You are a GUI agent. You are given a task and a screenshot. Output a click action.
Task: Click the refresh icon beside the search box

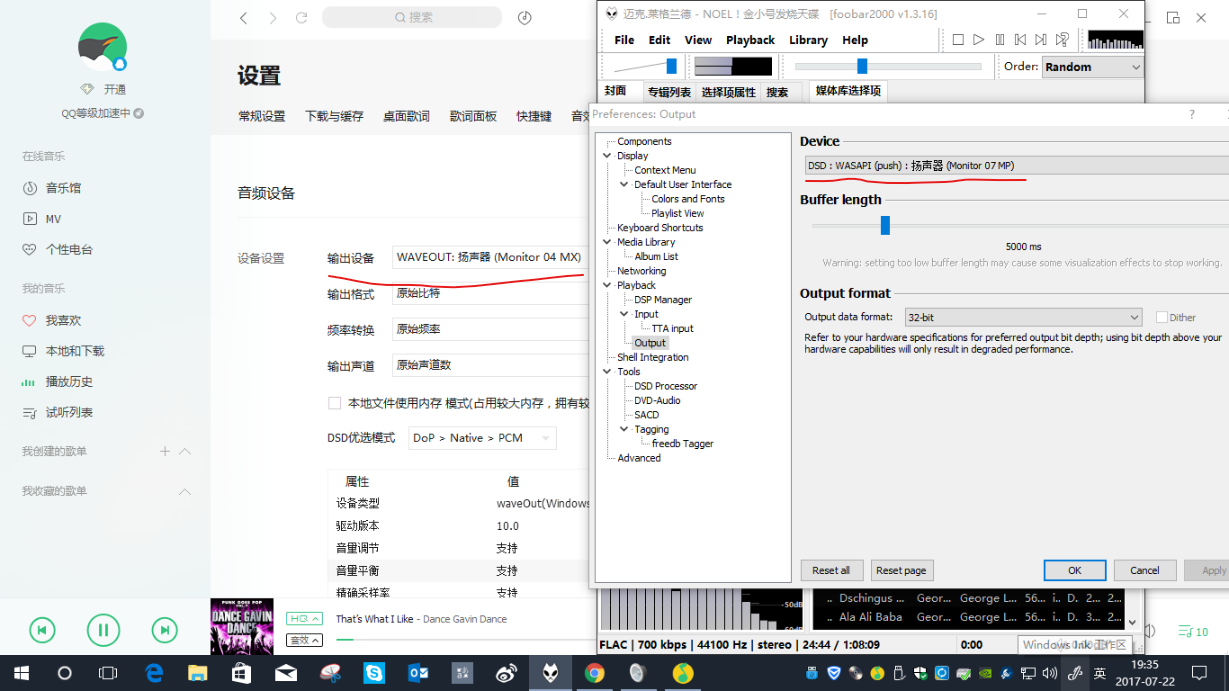pos(301,18)
